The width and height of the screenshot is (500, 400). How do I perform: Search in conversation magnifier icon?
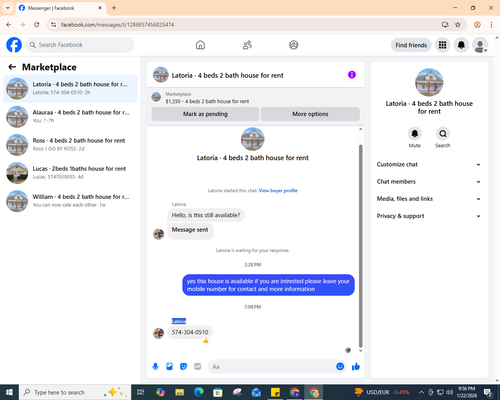[443, 134]
